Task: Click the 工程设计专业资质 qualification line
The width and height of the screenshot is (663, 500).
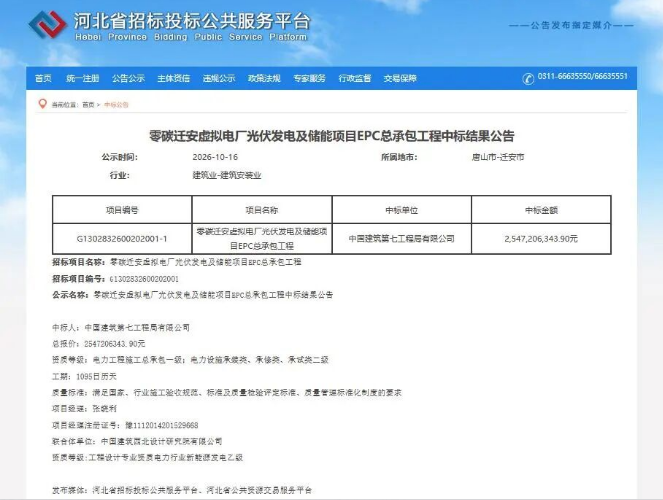Action: click(148, 458)
